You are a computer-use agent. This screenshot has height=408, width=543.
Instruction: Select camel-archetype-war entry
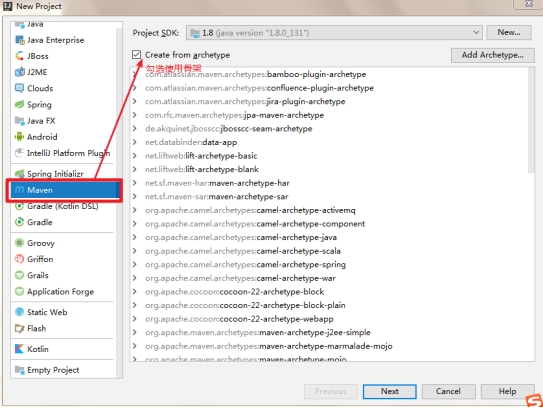[240, 278]
